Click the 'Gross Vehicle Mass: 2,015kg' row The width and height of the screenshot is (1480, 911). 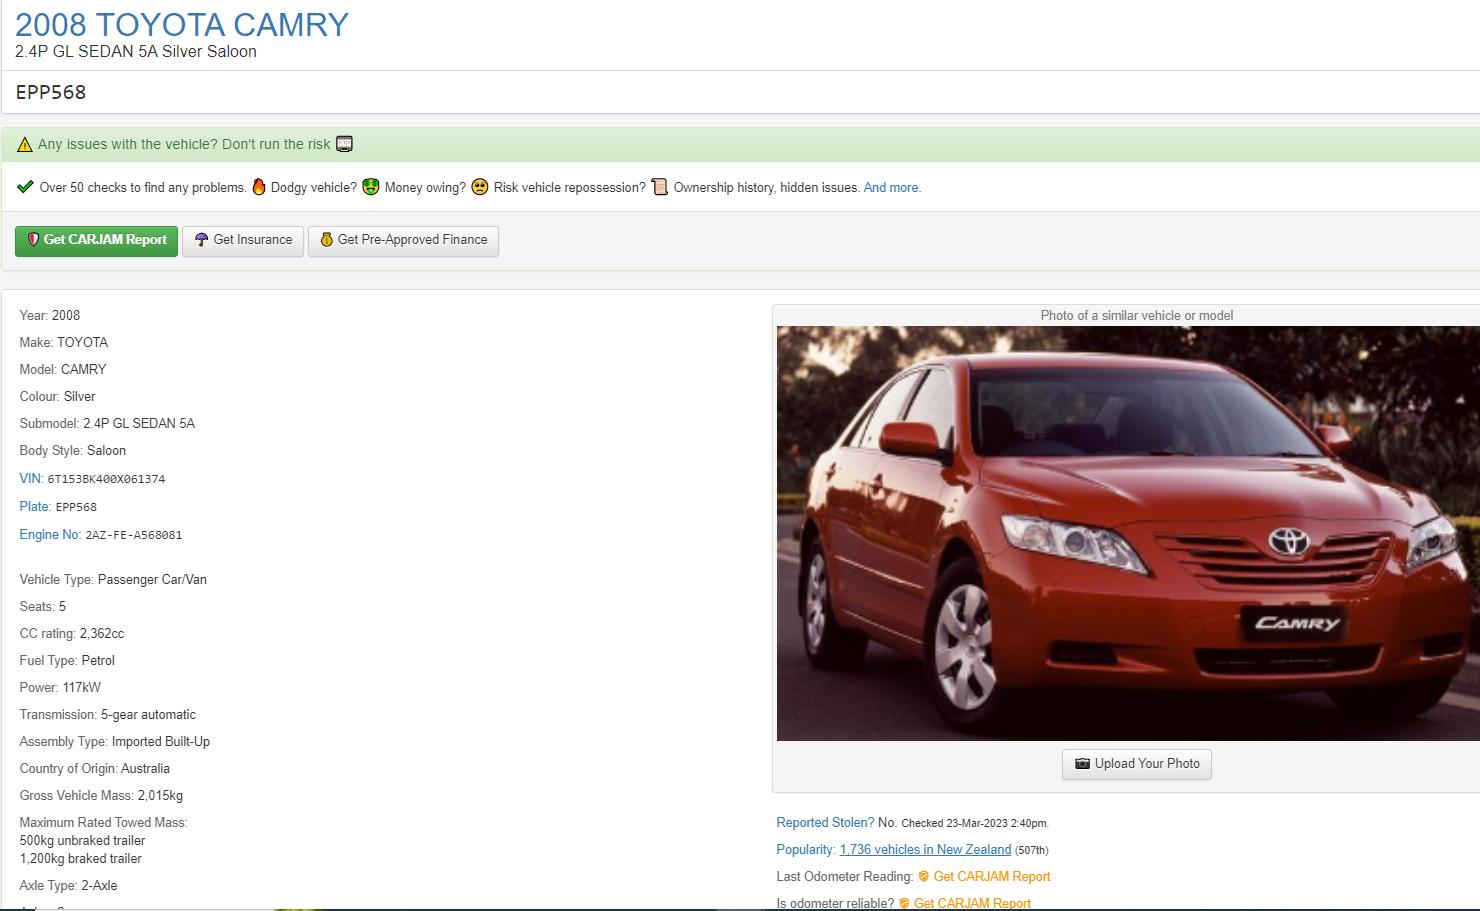click(101, 795)
